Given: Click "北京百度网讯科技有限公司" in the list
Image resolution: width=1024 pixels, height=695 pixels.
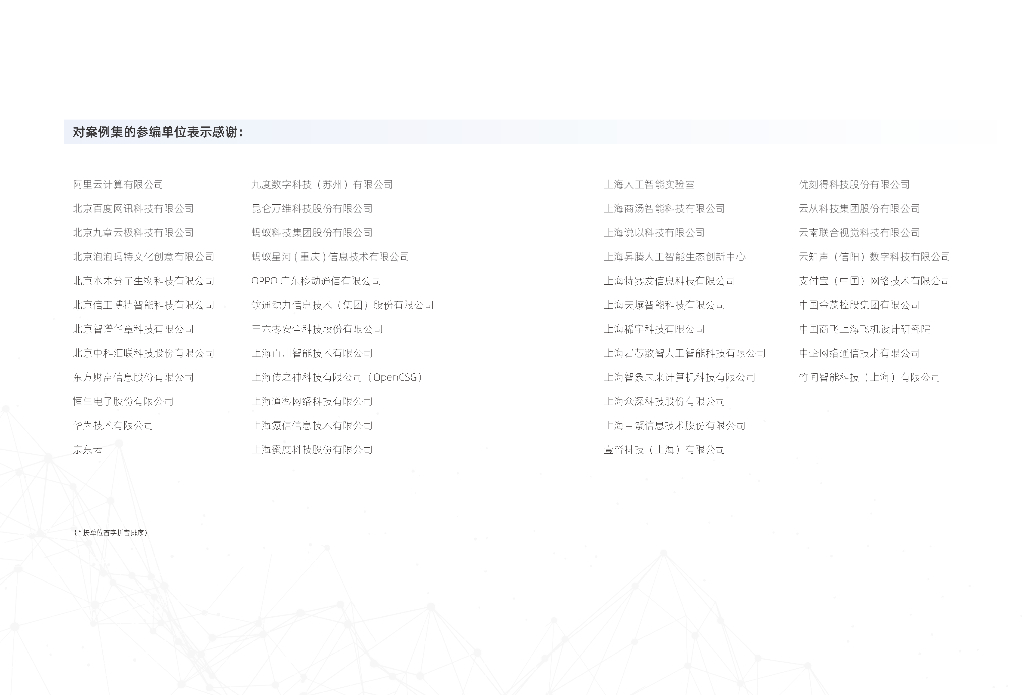Looking at the screenshot, I should click(x=133, y=208).
